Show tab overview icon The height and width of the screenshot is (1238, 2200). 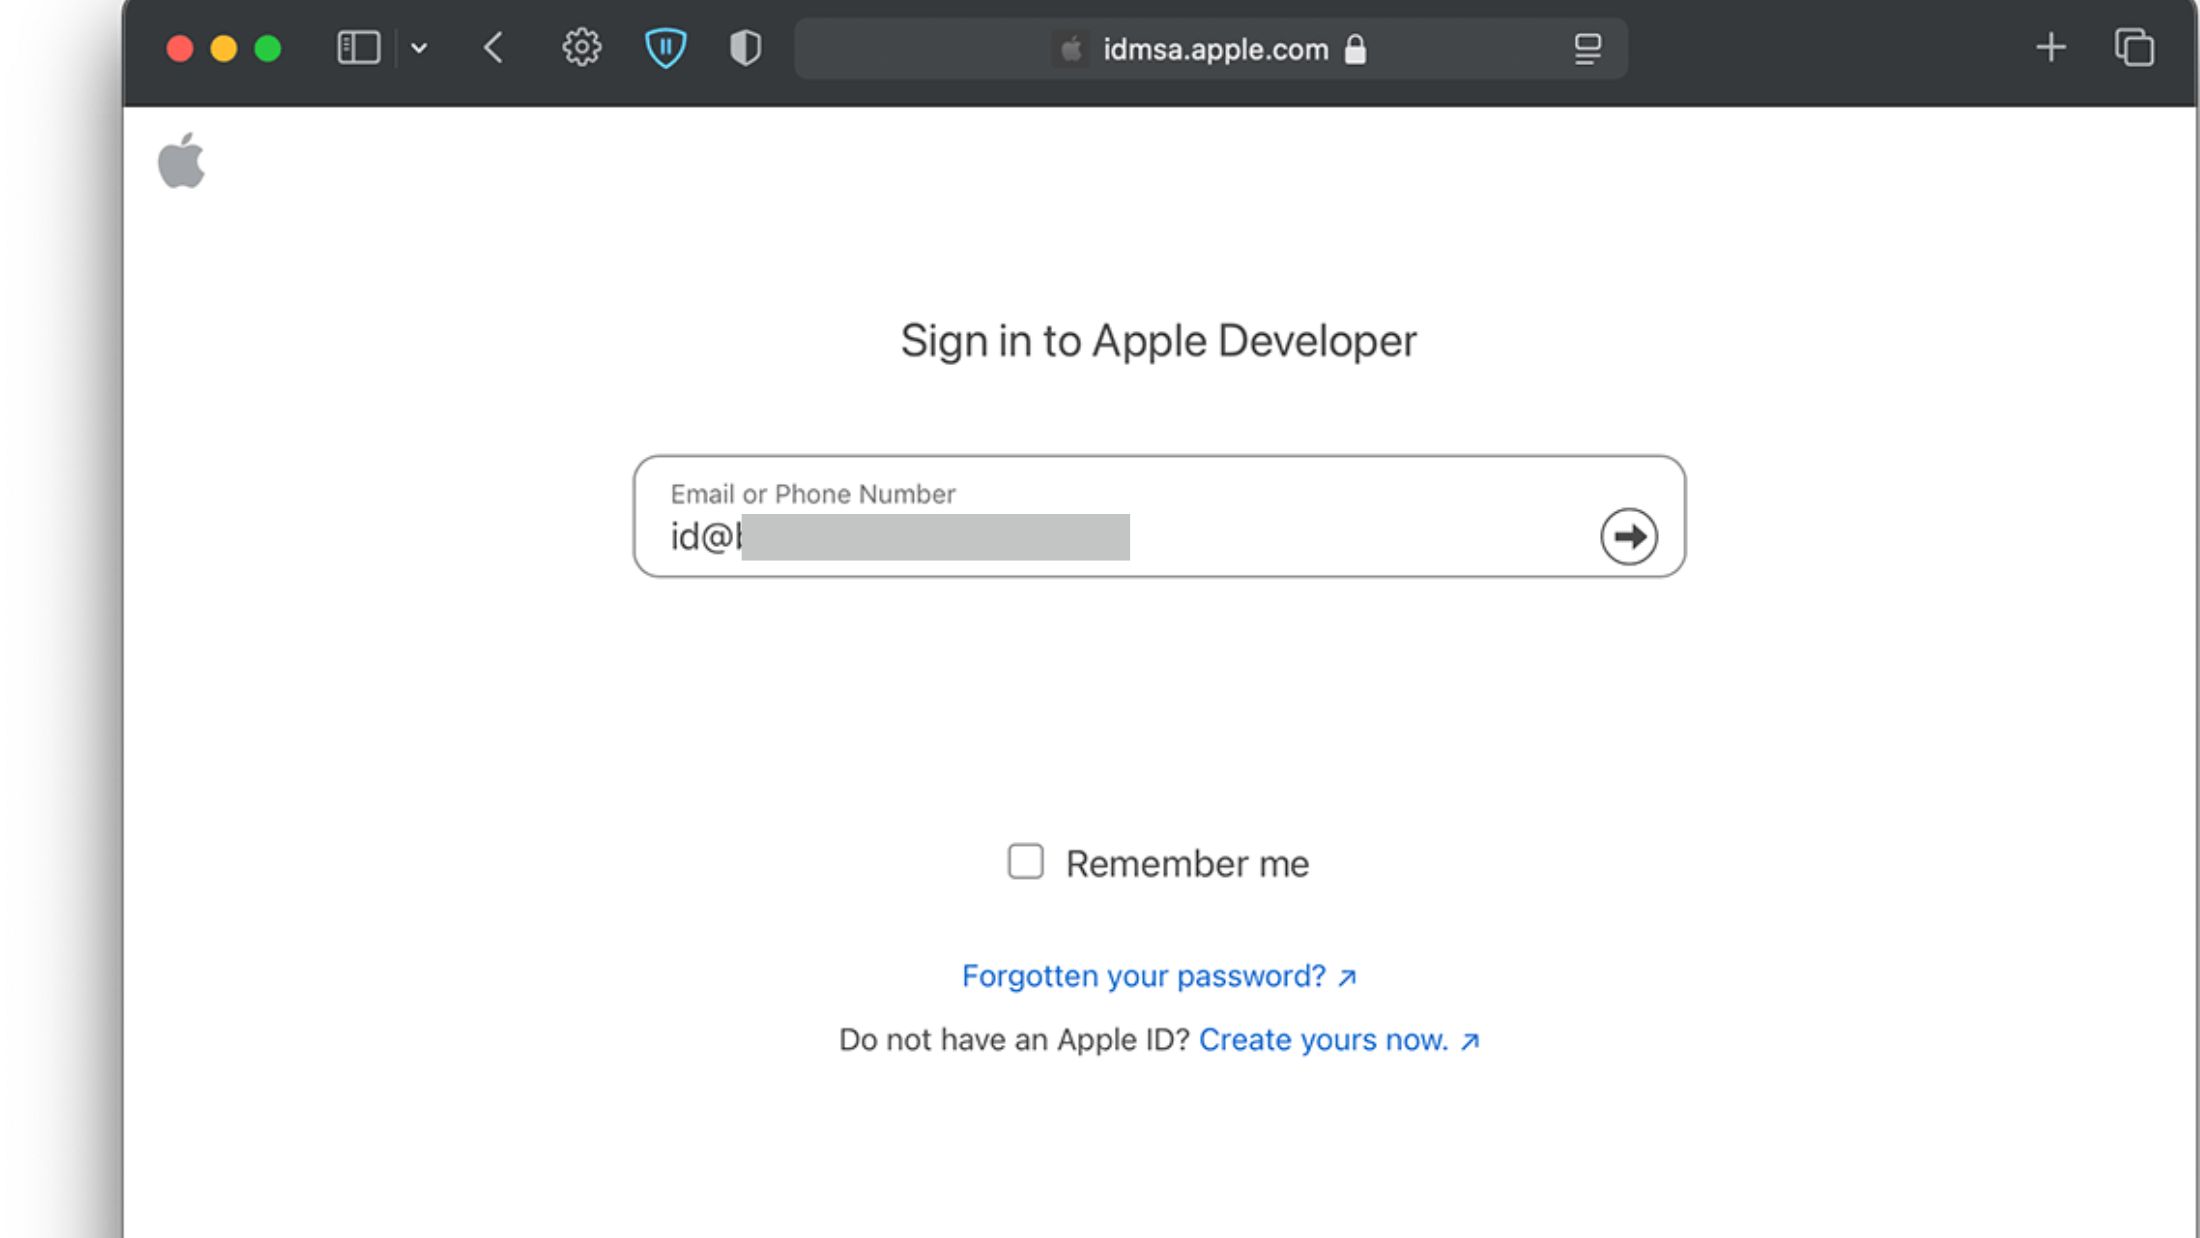(x=2134, y=48)
